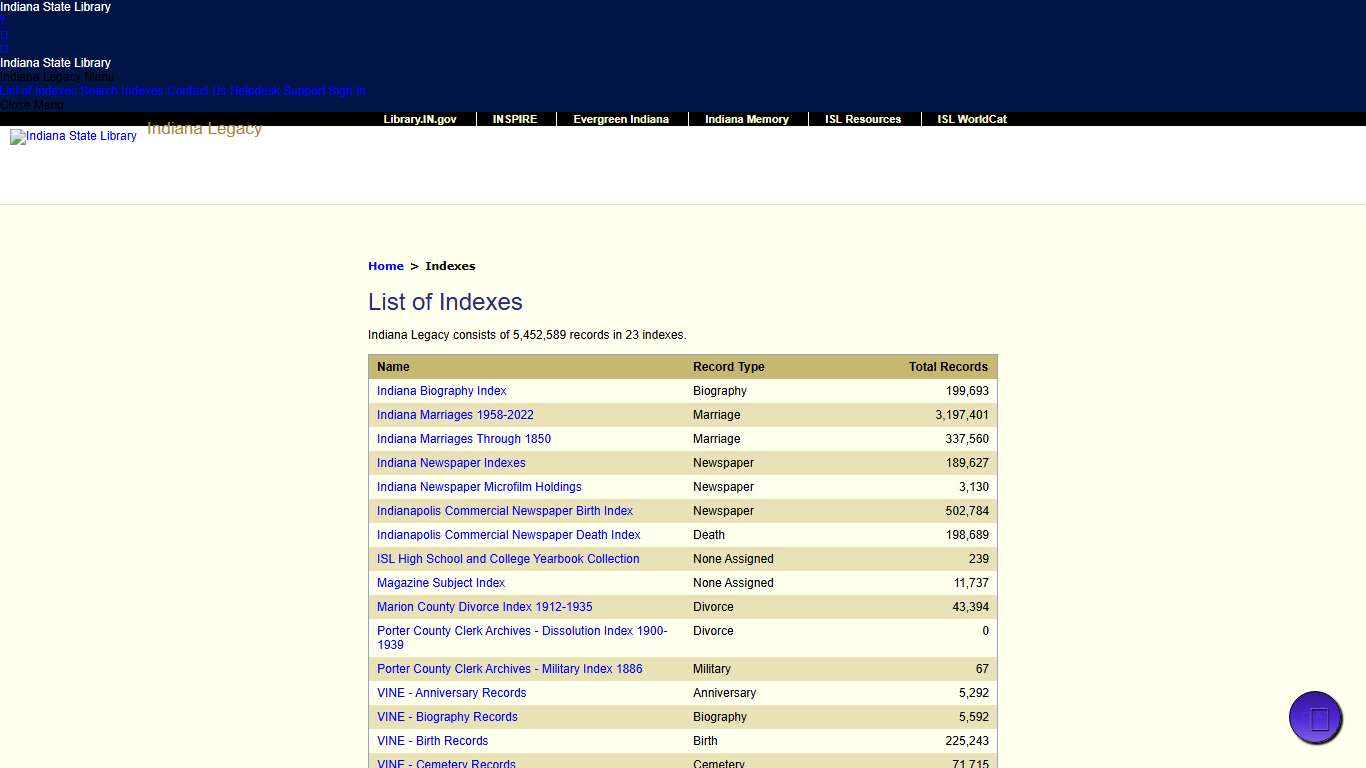Image resolution: width=1366 pixels, height=768 pixels.
Task: Open the Indiana Biography Index
Action: (x=441, y=391)
